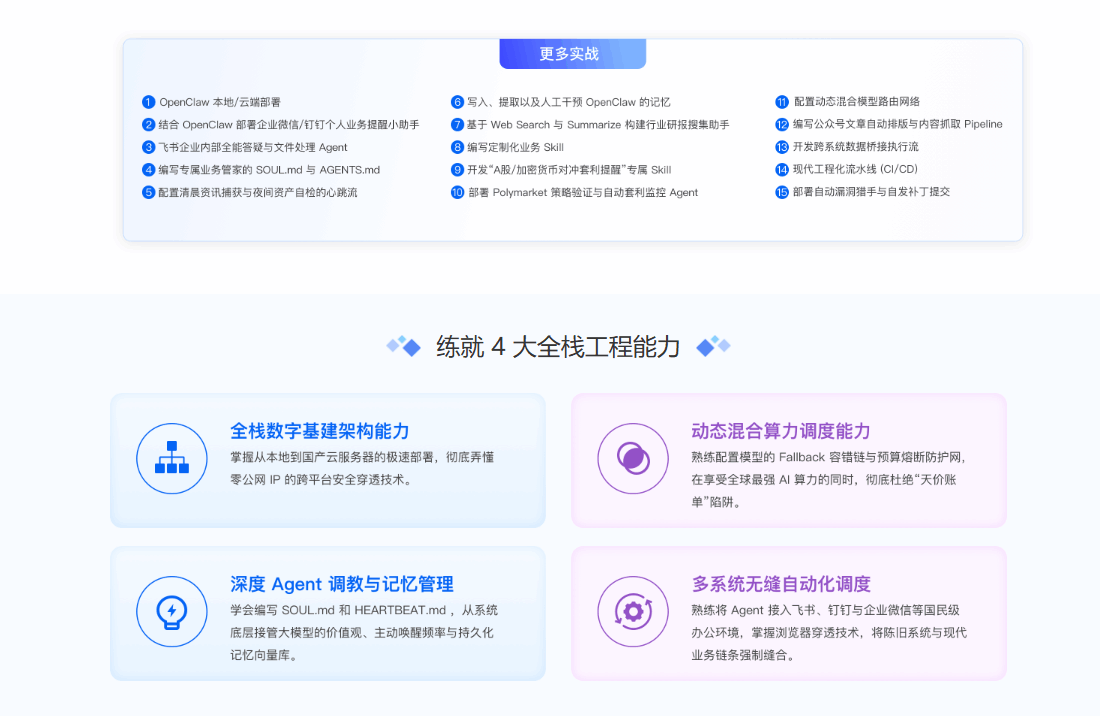This screenshot has width=1100, height=716.
Task: Click the Polymarket 策略验证 Agent item
Action: click(x=583, y=192)
